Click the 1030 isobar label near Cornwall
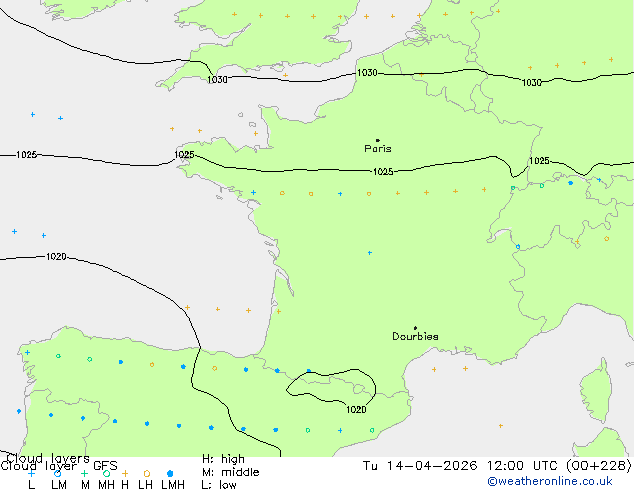The height and width of the screenshot is (490, 634). (x=217, y=80)
